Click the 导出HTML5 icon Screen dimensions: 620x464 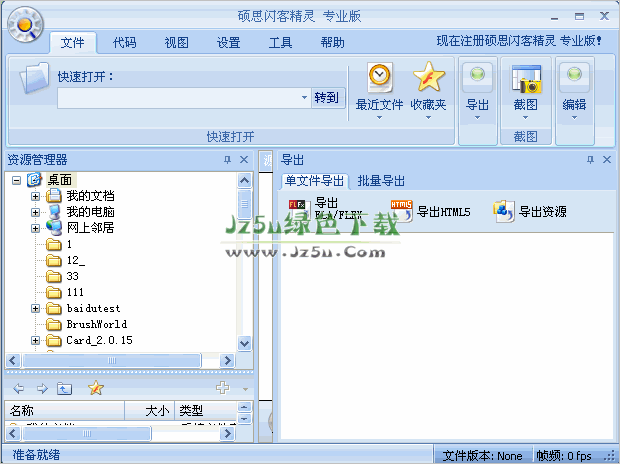(401, 210)
